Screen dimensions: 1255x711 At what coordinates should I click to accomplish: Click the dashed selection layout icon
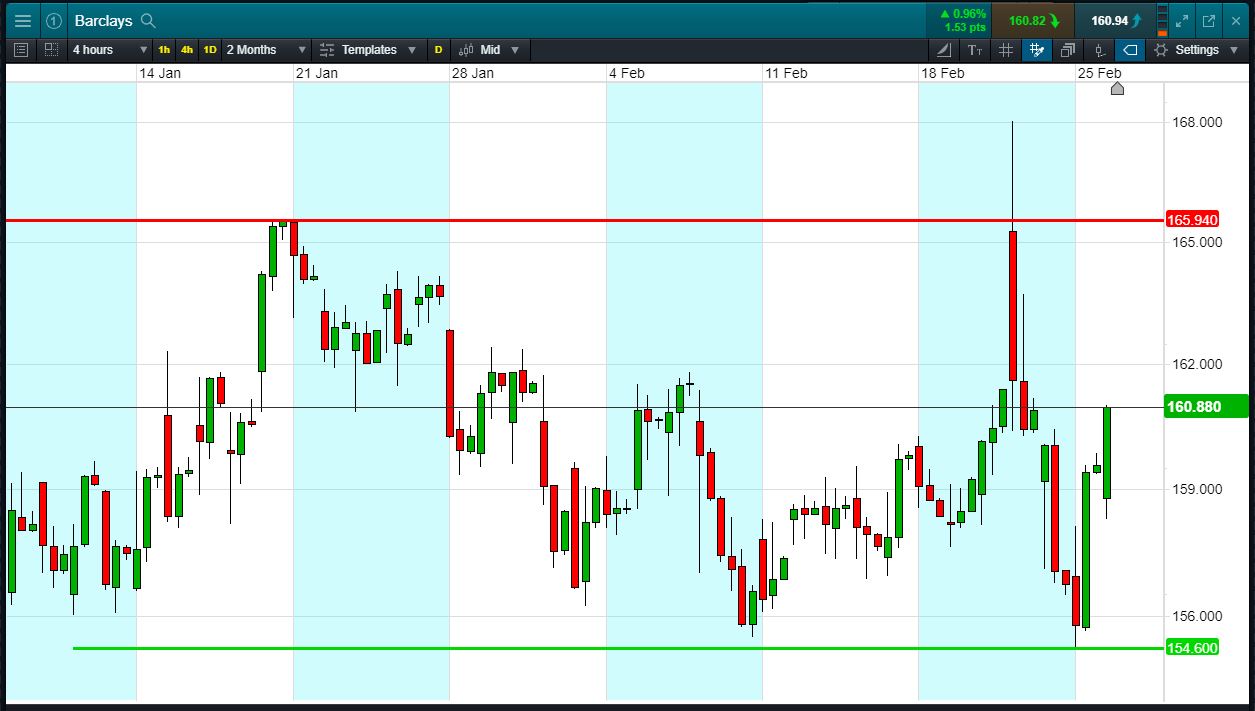coord(51,50)
